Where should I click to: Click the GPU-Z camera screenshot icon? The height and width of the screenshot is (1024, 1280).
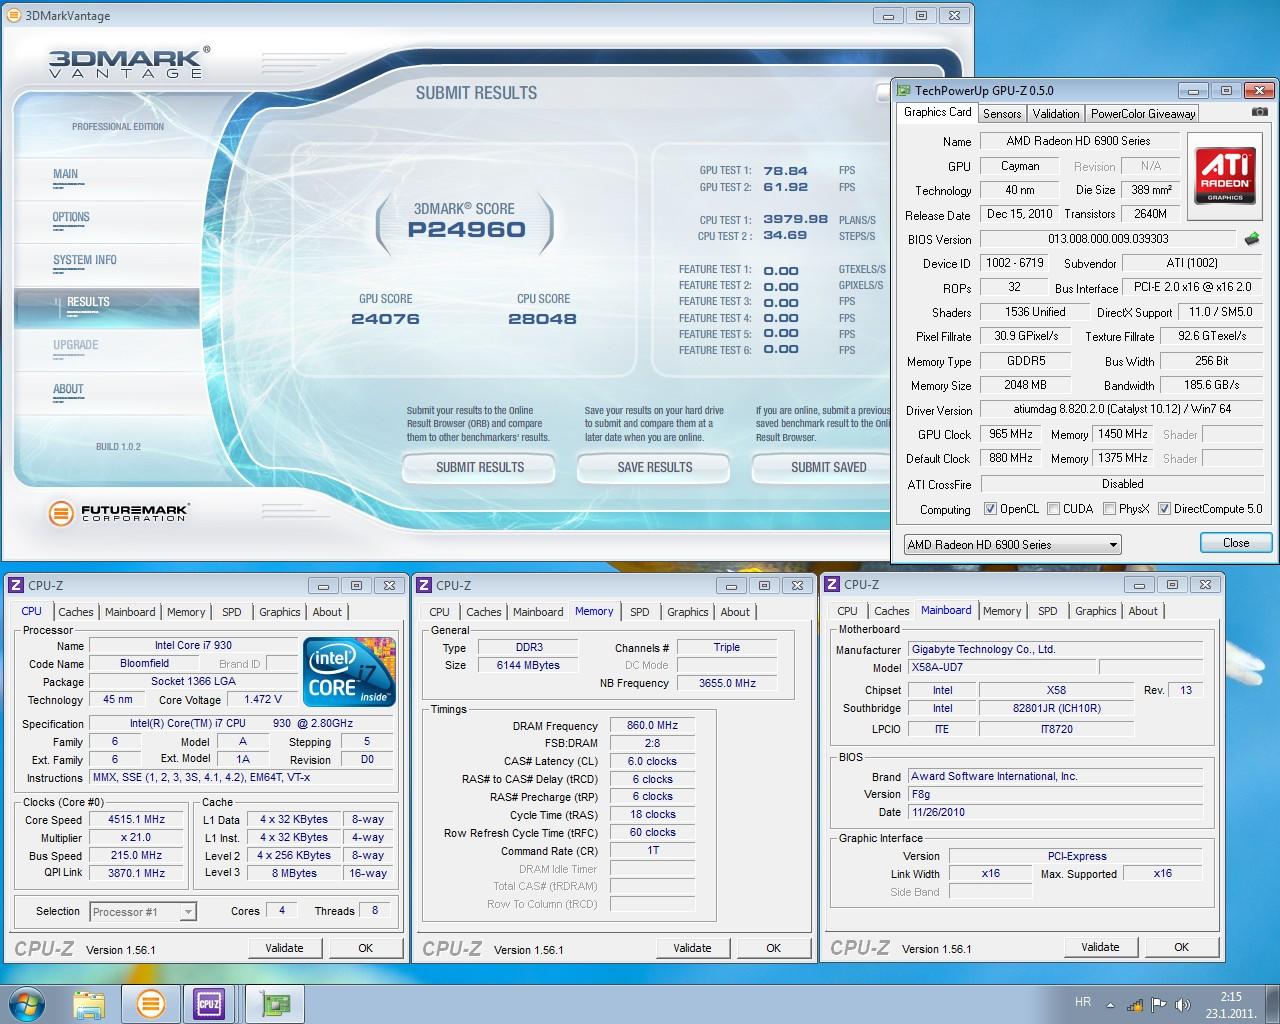coord(1260,113)
